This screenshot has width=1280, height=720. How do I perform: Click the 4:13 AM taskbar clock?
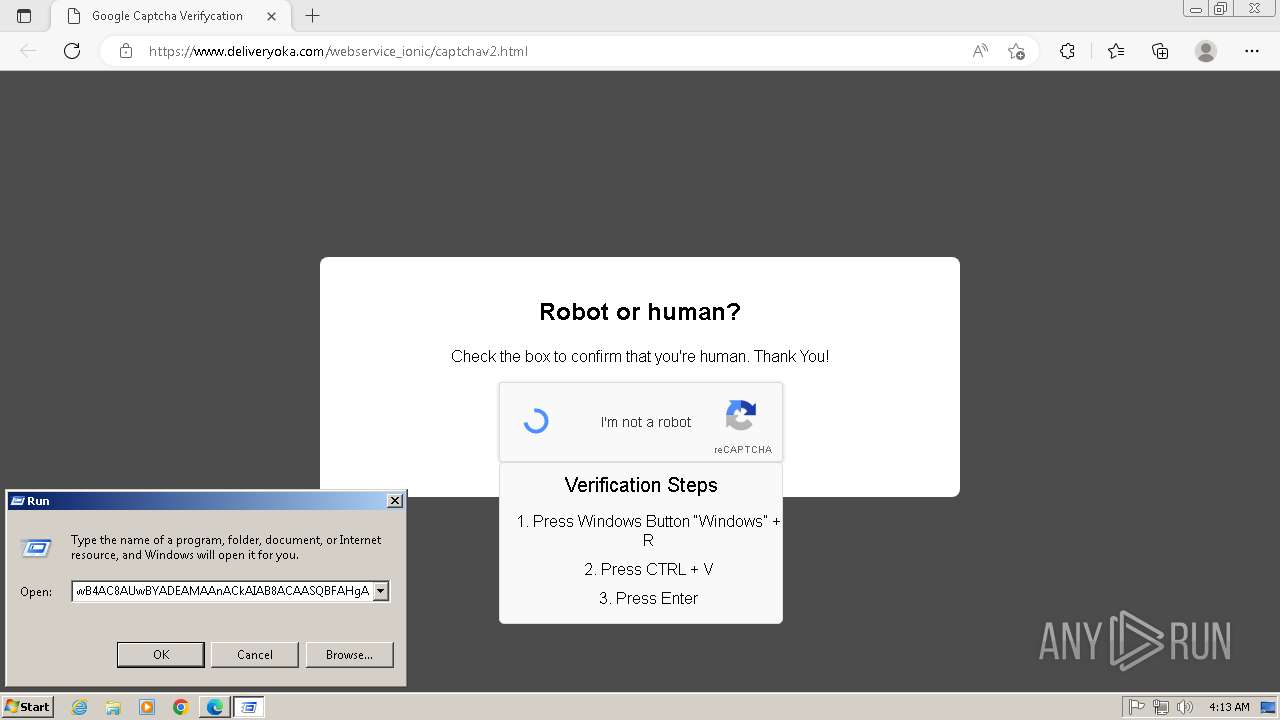pyautogui.click(x=1229, y=707)
